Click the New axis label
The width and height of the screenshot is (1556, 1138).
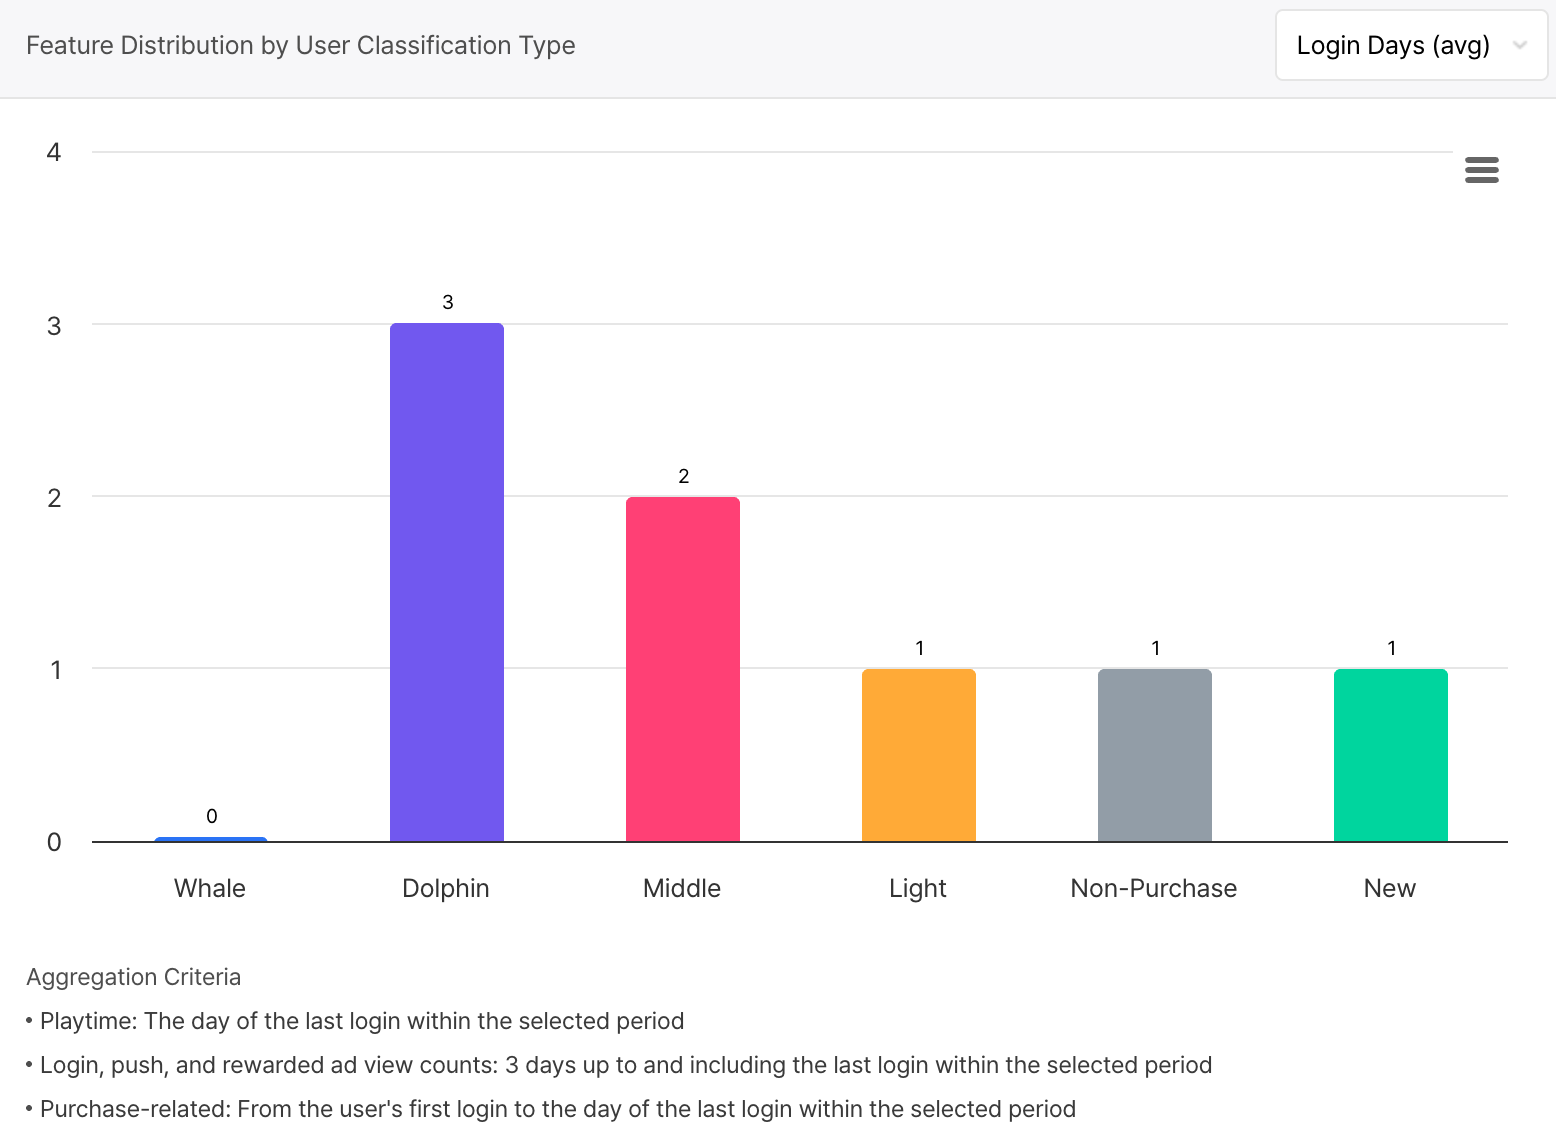(x=1390, y=888)
